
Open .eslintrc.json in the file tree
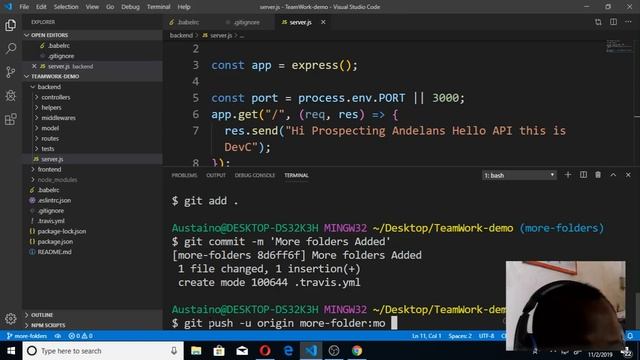93,200
